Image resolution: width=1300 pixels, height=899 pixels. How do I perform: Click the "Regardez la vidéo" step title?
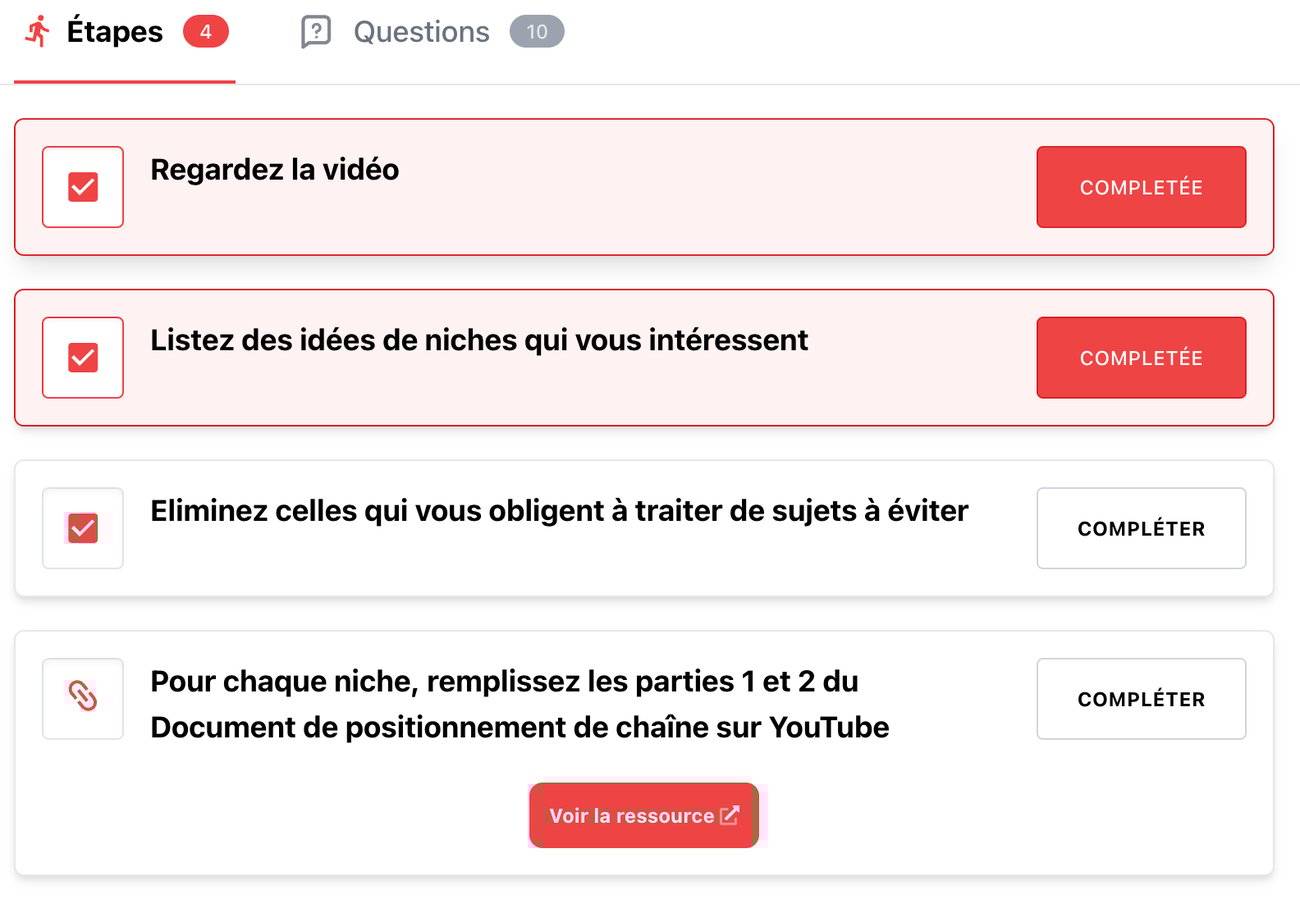(x=274, y=170)
